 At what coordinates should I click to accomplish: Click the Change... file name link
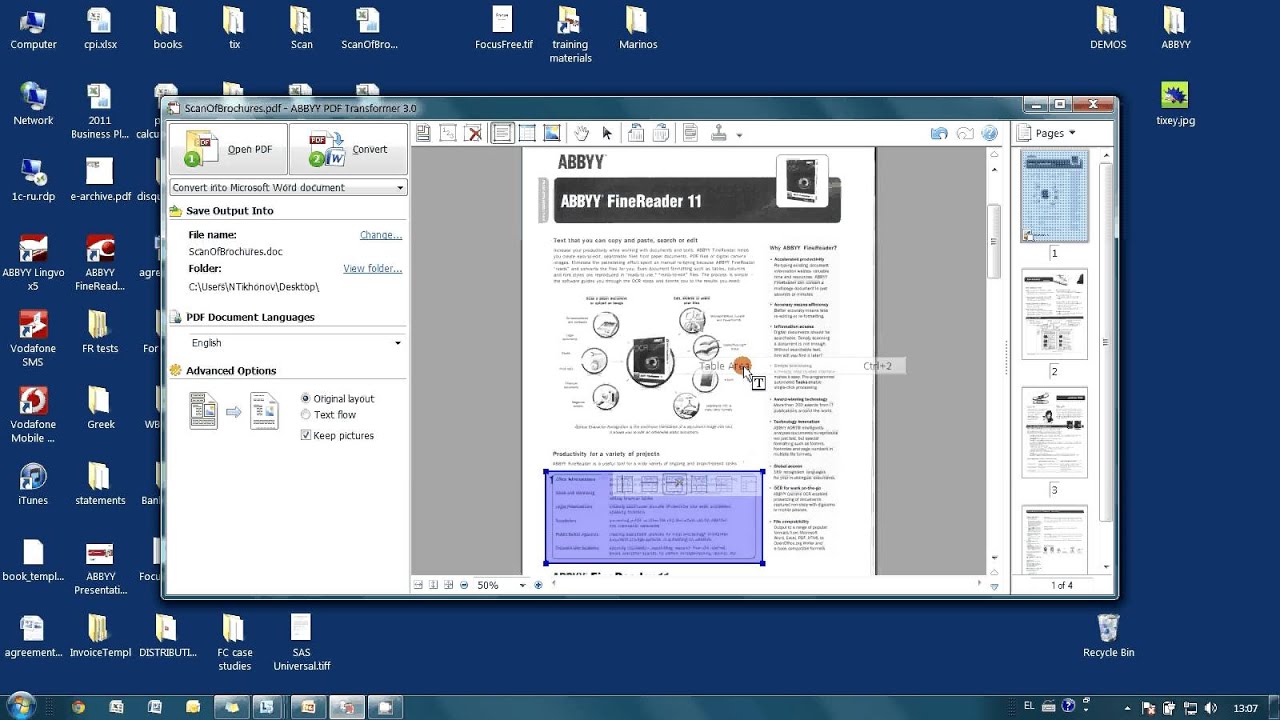click(381, 235)
